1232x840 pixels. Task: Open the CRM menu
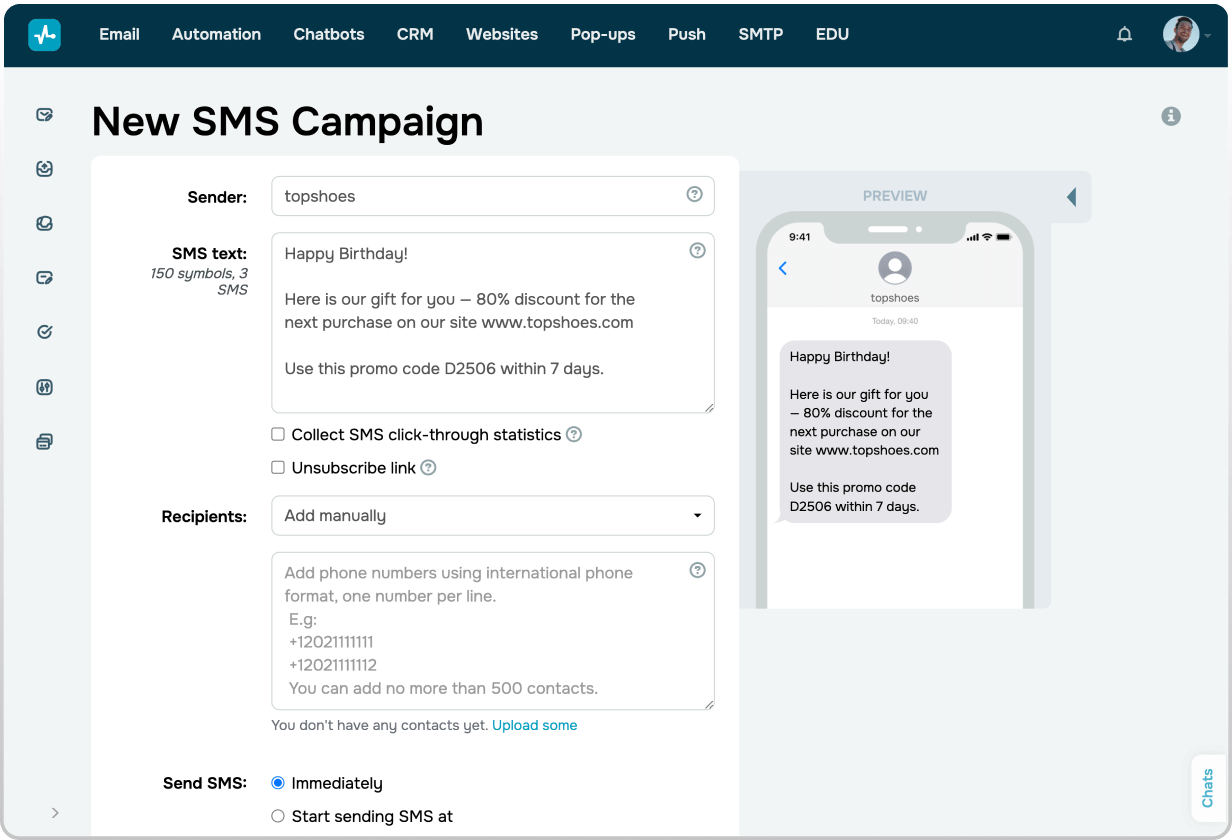[x=415, y=34]
